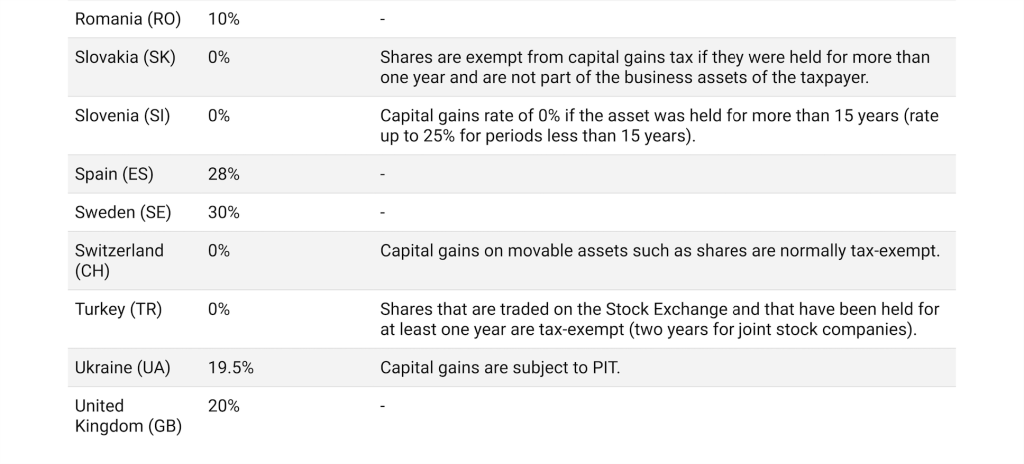Select the 30% rate for Sweden
Image resolution: width=1024 pixels, height=464 pixels.
pos(224,212)
